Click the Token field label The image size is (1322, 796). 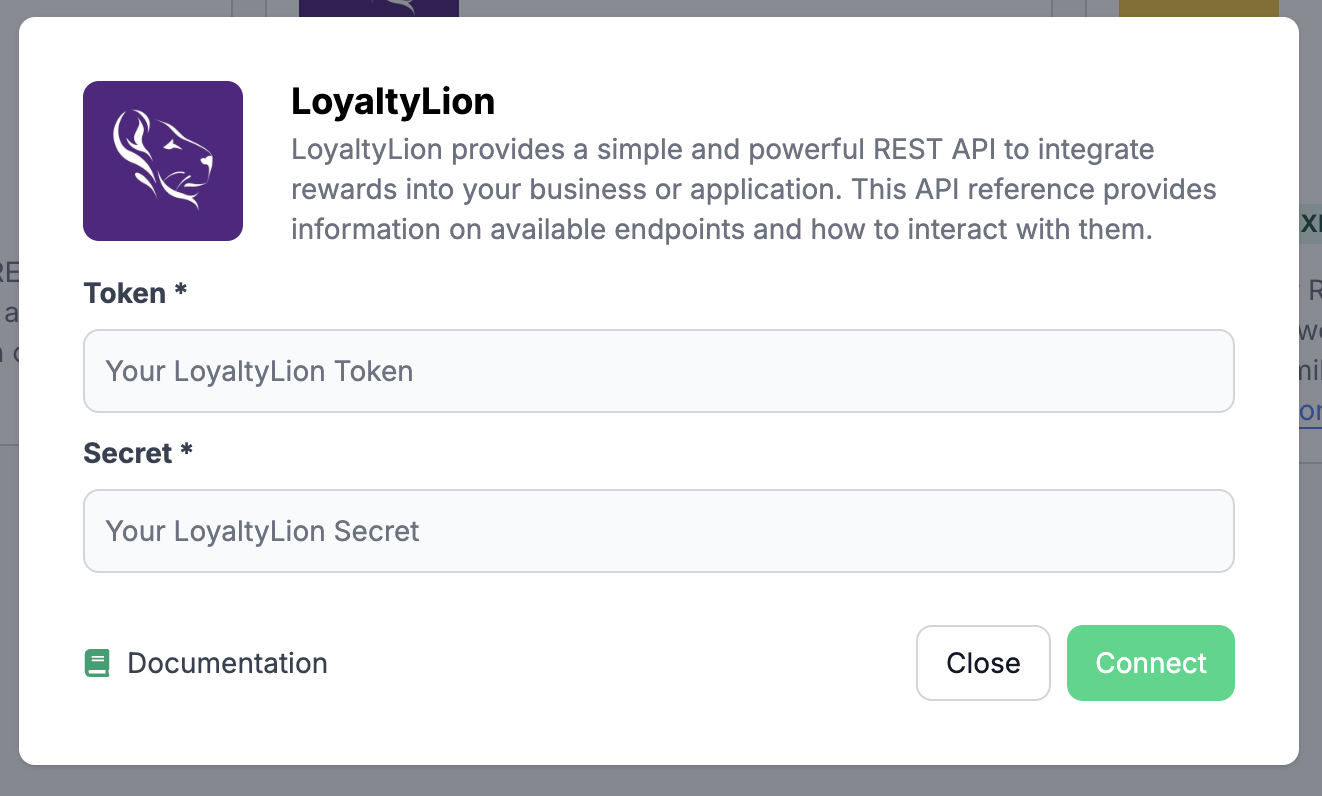(x=124, y=293)
